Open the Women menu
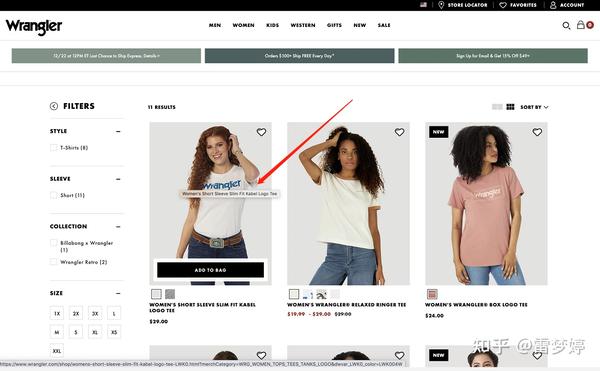 (243, 25)
